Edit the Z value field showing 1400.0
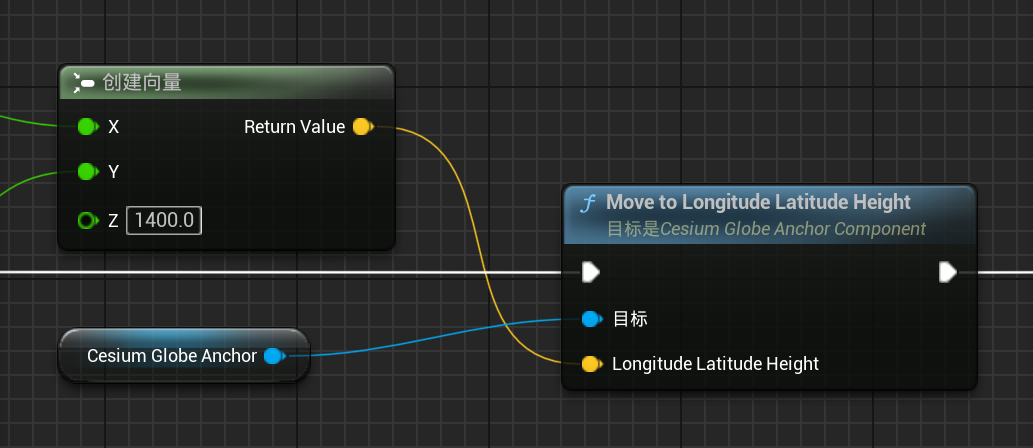Screen dimensions: 1033x448 click(164, 221)
